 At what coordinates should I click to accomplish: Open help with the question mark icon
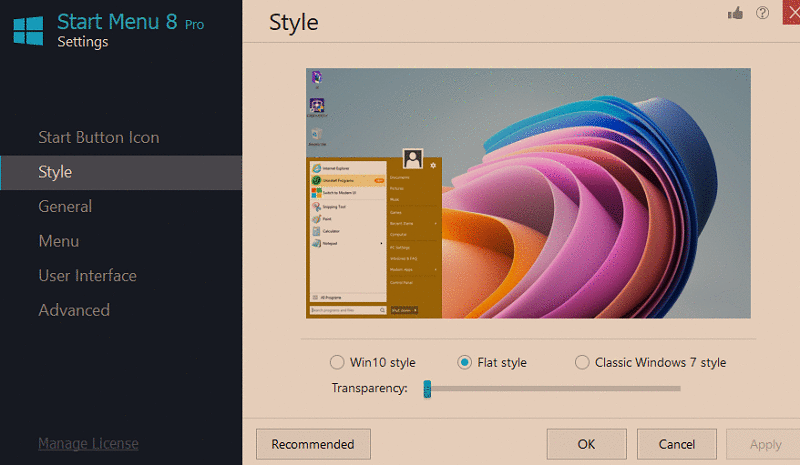pyautogui.click(x=763, y=13)
